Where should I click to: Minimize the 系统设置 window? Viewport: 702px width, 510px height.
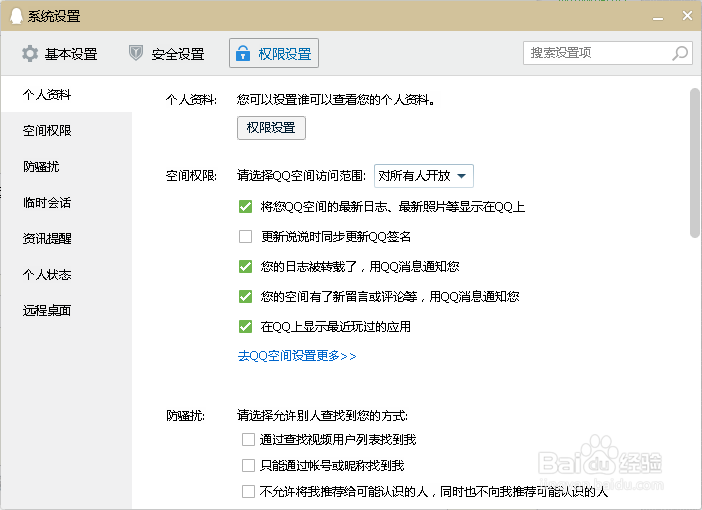pyautogui.click(x=658, y=17)
